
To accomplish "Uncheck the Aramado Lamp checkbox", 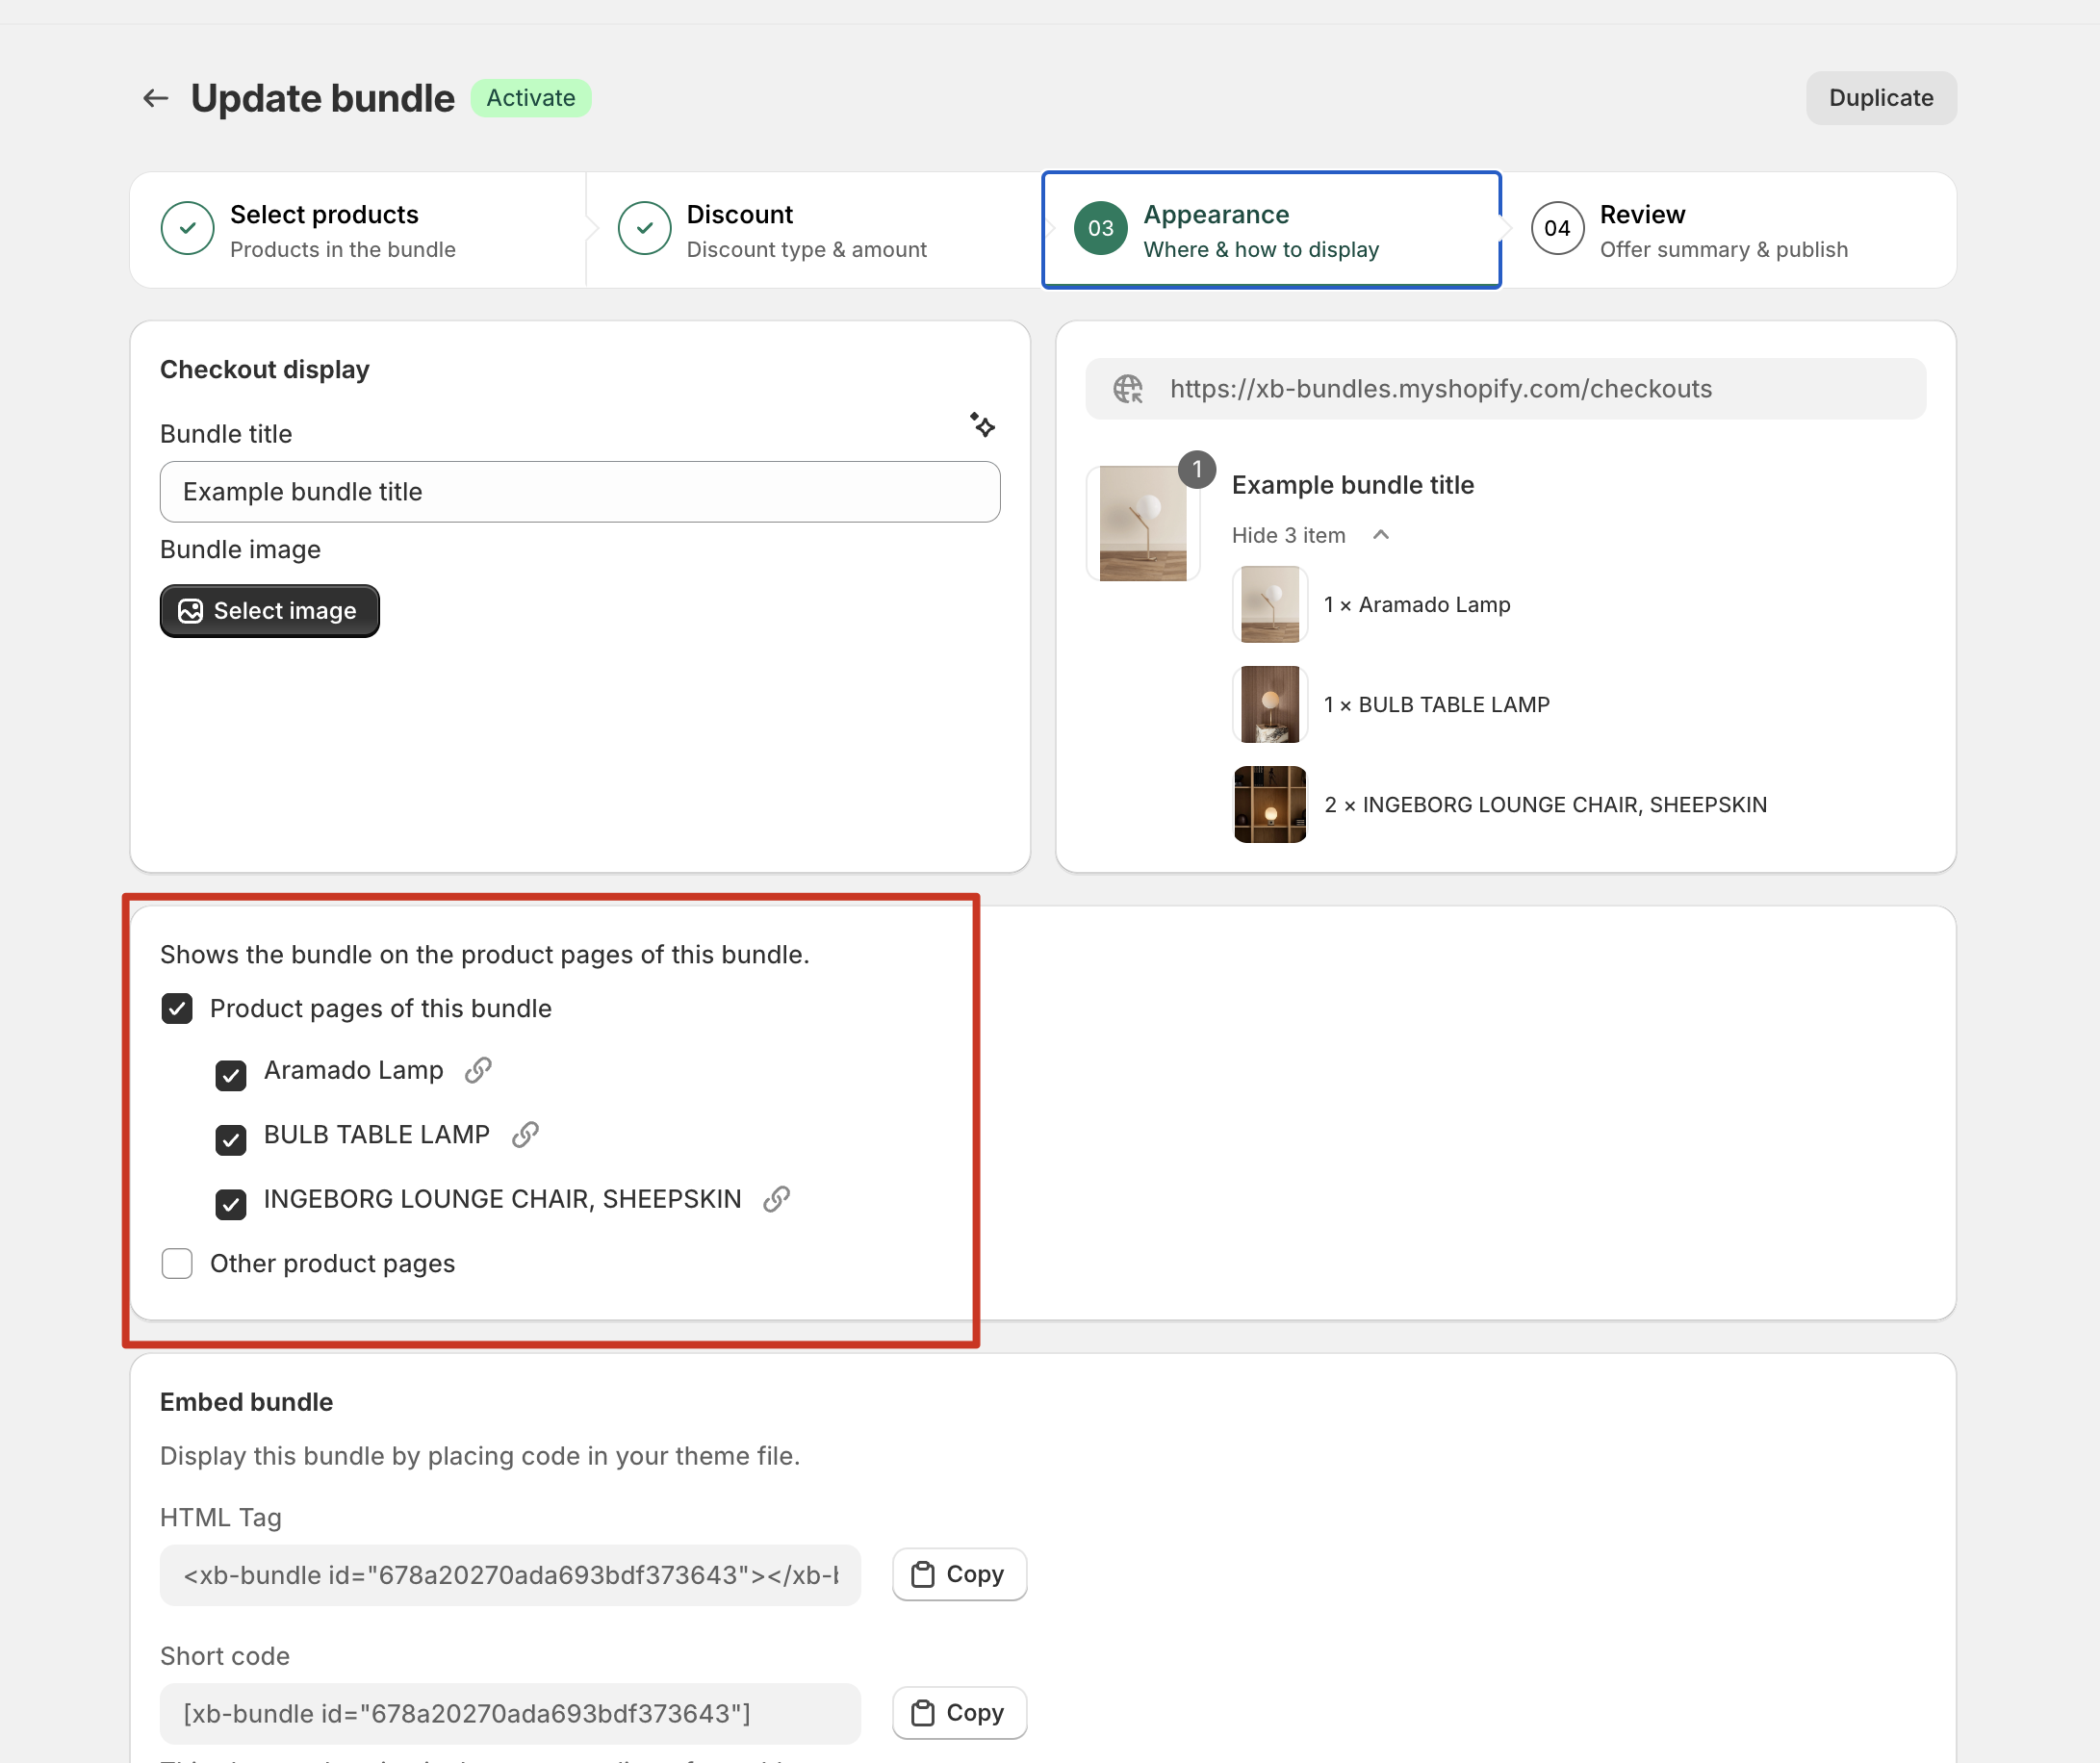I will (x=231, y=1075).
